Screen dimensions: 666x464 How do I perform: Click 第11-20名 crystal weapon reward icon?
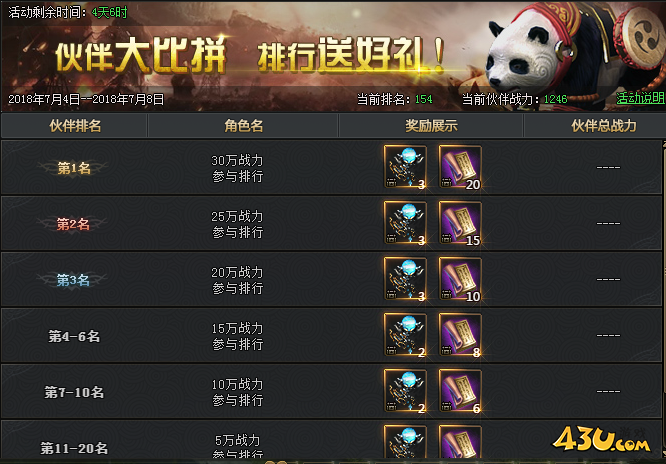pos(405,442)
